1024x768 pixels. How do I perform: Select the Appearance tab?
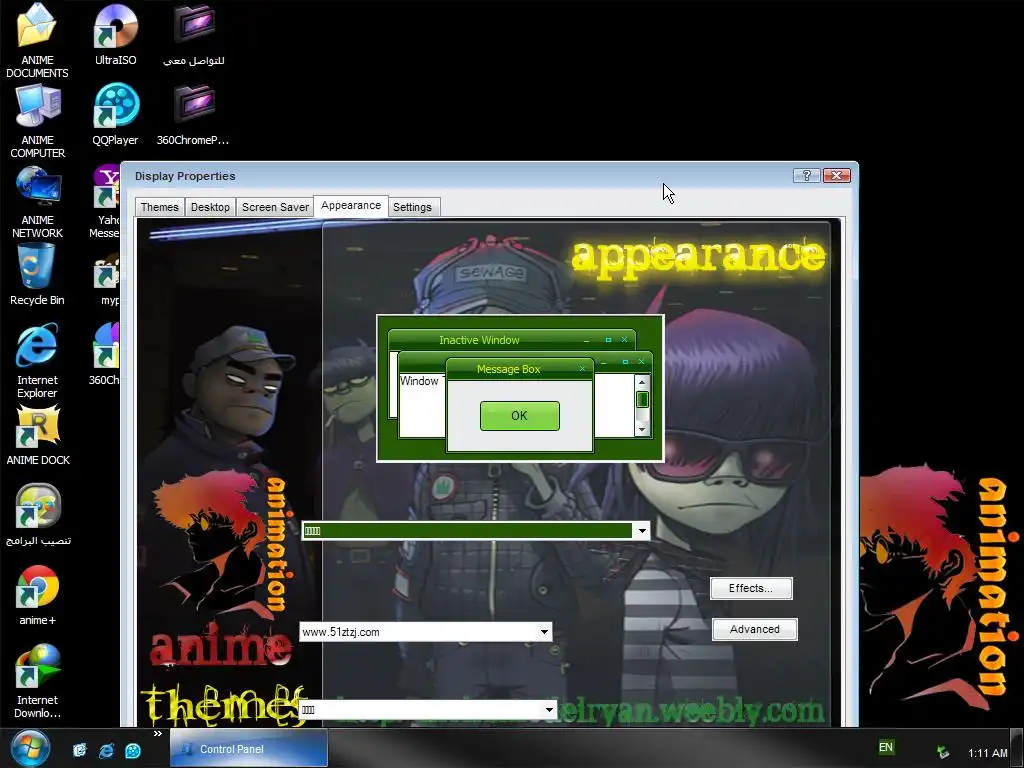(351, 206)
